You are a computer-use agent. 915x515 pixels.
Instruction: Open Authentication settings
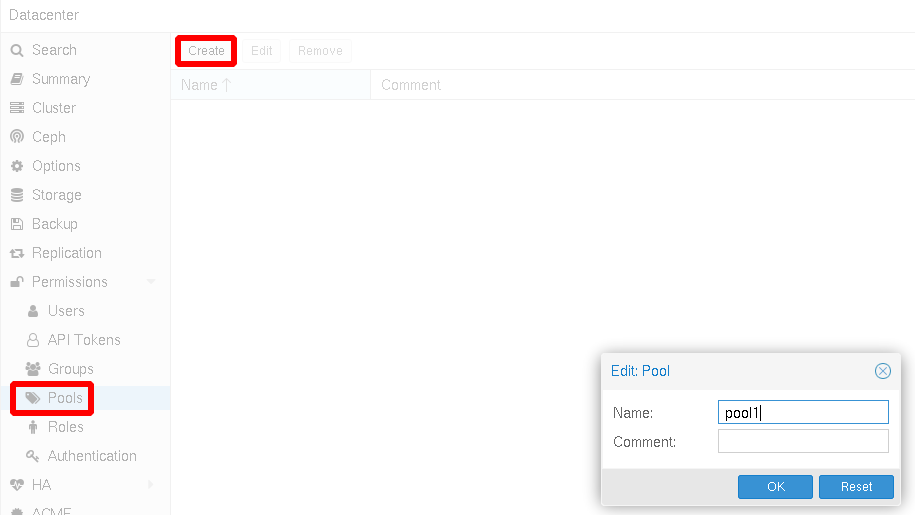point(91,456)
